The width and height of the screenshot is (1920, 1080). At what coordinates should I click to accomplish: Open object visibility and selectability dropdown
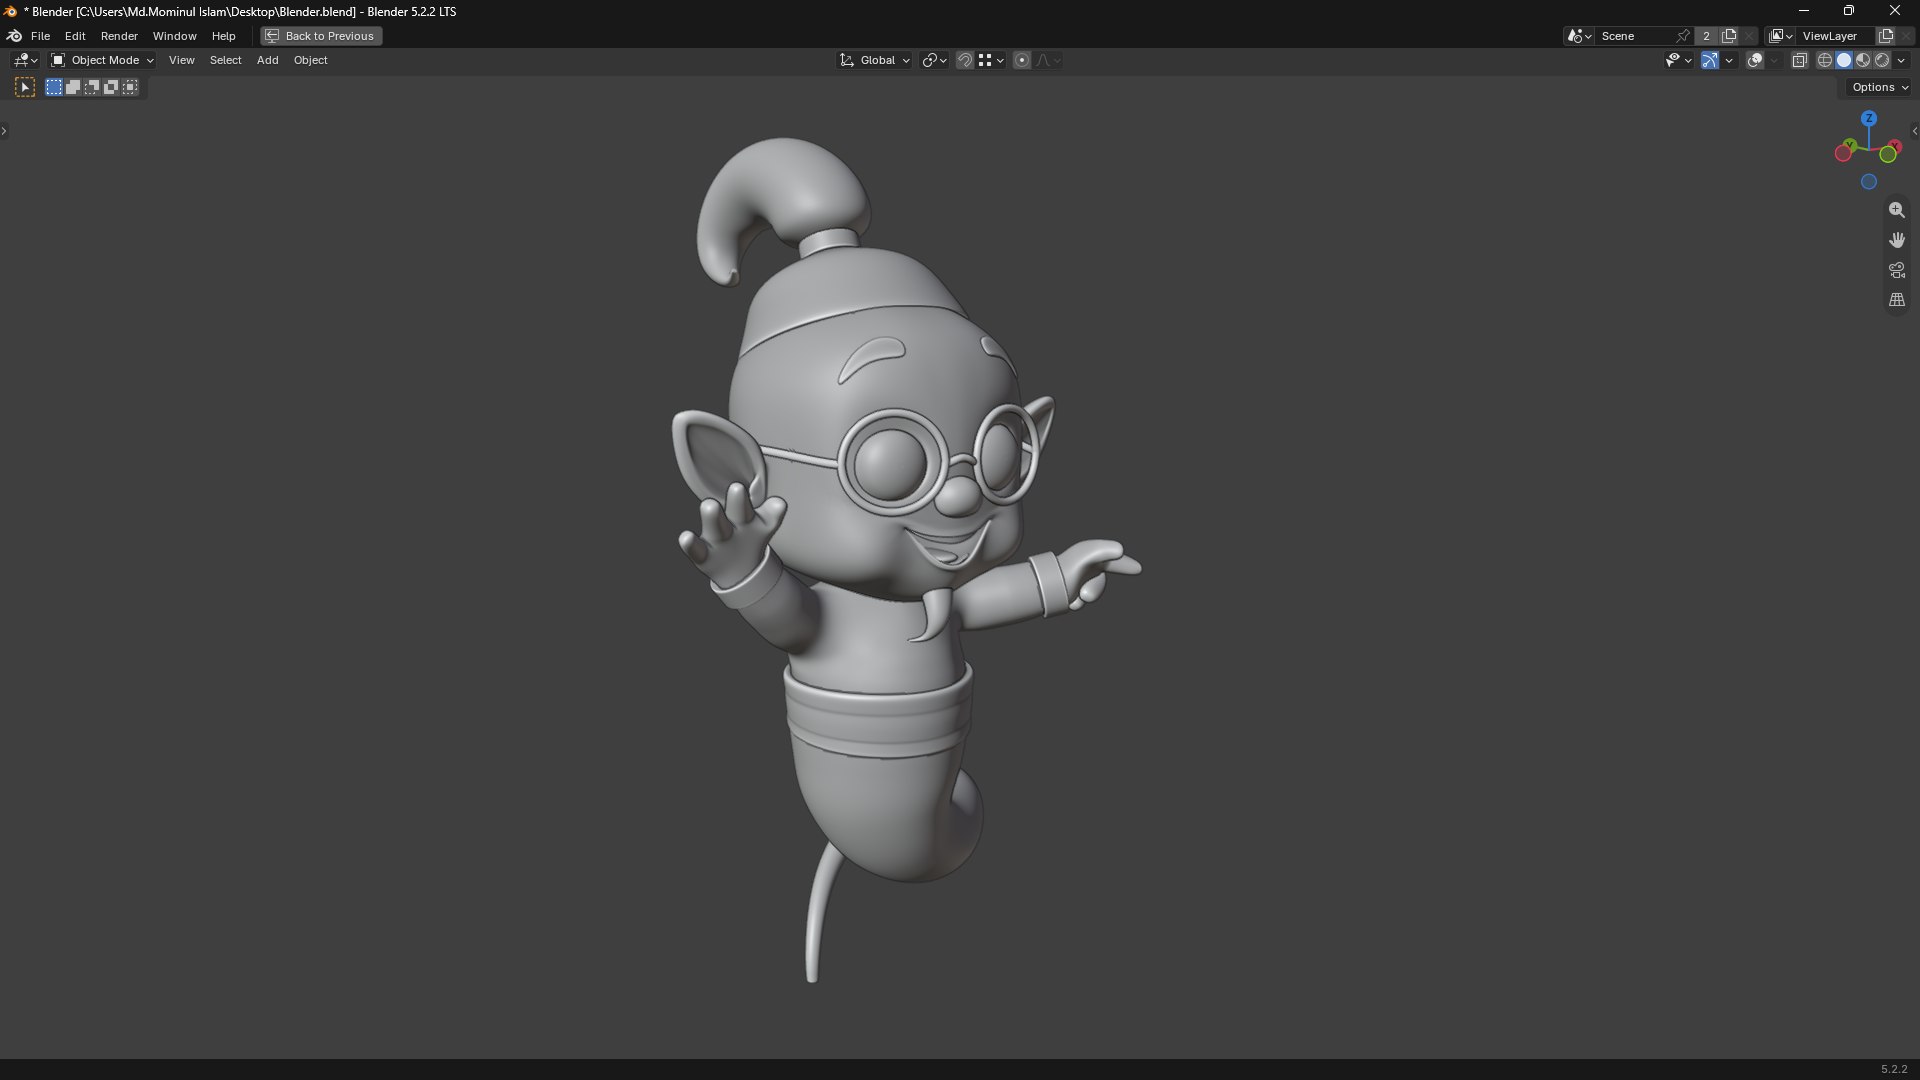1678,60
